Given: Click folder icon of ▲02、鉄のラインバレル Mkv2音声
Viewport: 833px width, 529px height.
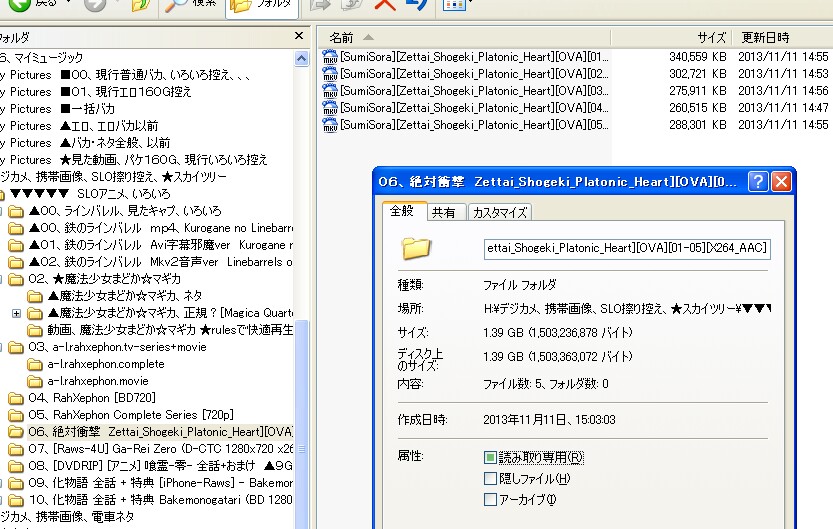Looking at the screenshot, I should pos(16,262).
